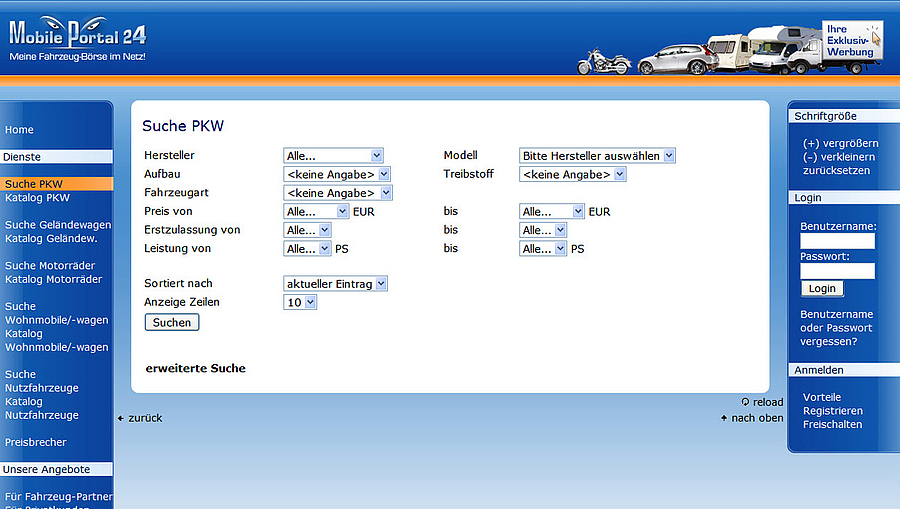Image resolution: width=900 pixels, height=509 pixels.
Task: Click the Login button
Action: coord(822,288)
